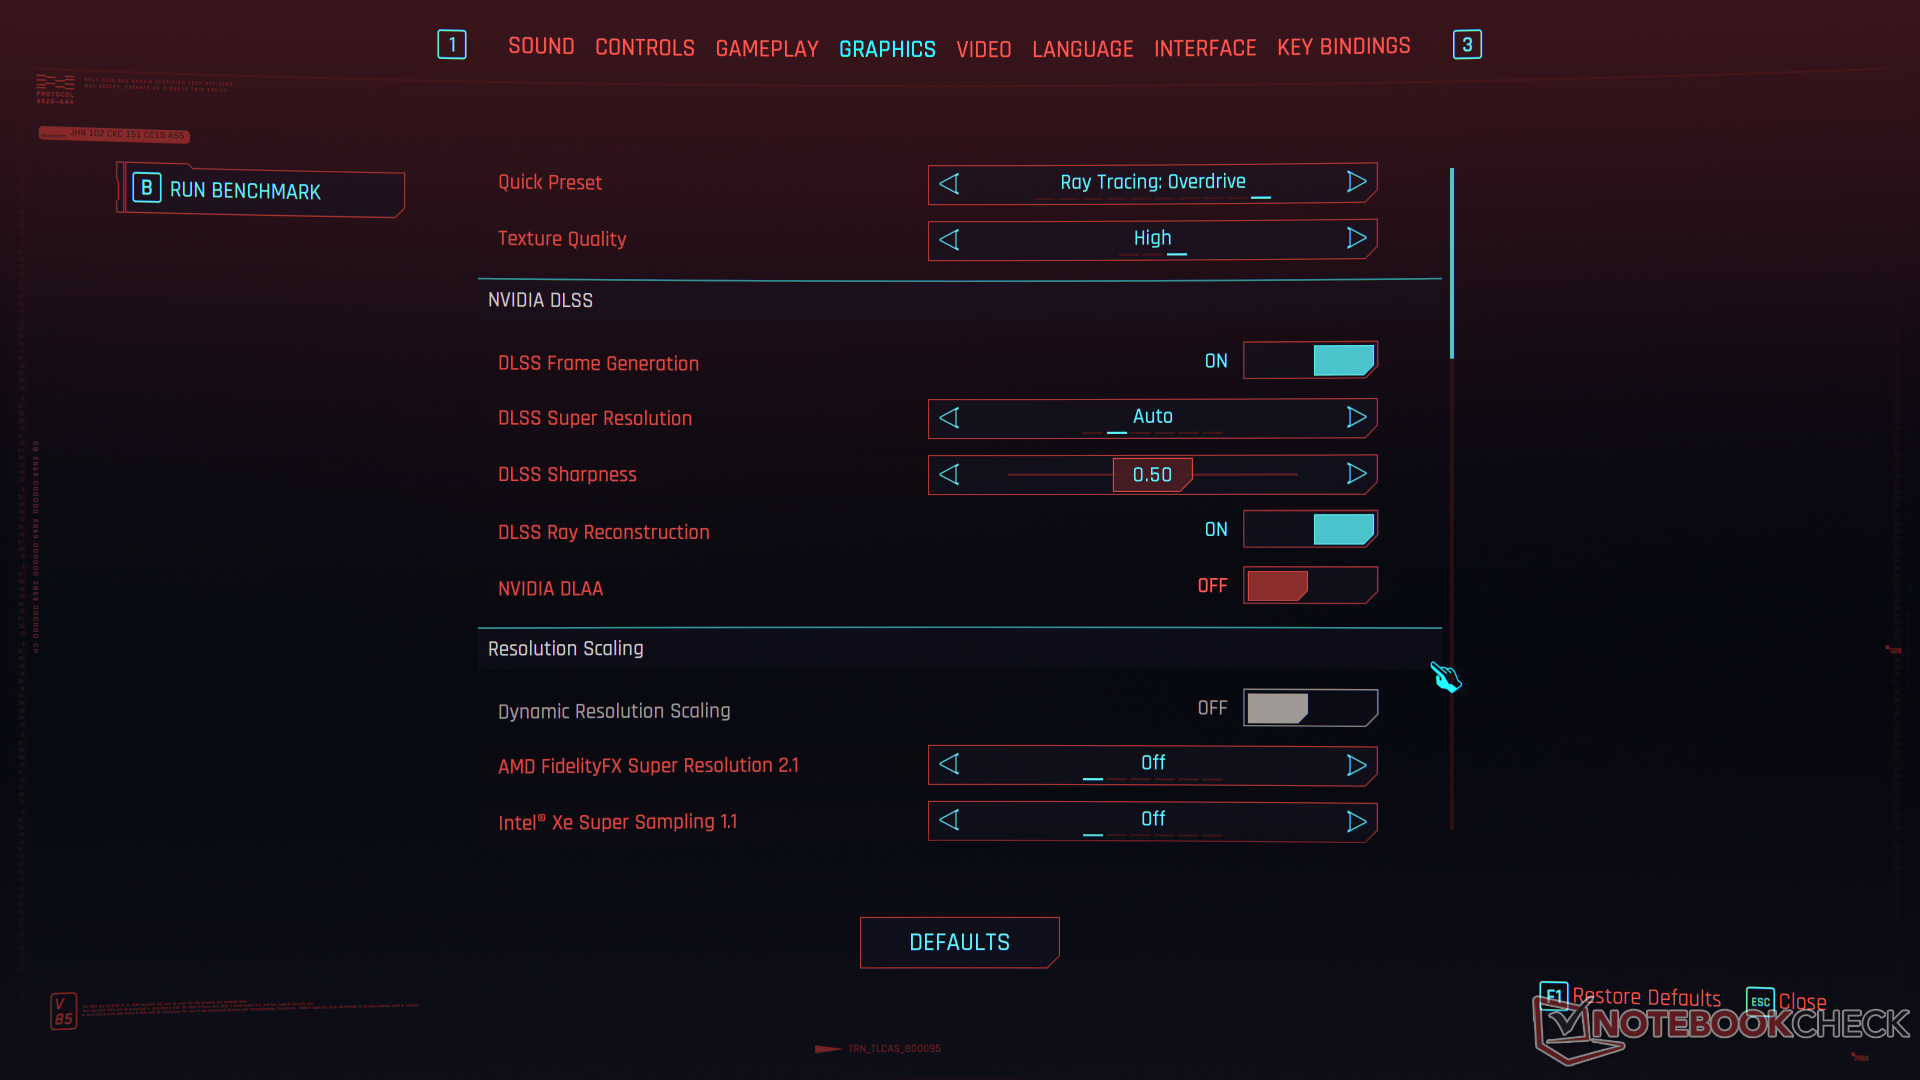The width and height of the screenshot is (1920, 1080).
Task: Toggle DLSS Ray Reconstruction on or off
Action: pyautogui.click(x=1308, y=527)
